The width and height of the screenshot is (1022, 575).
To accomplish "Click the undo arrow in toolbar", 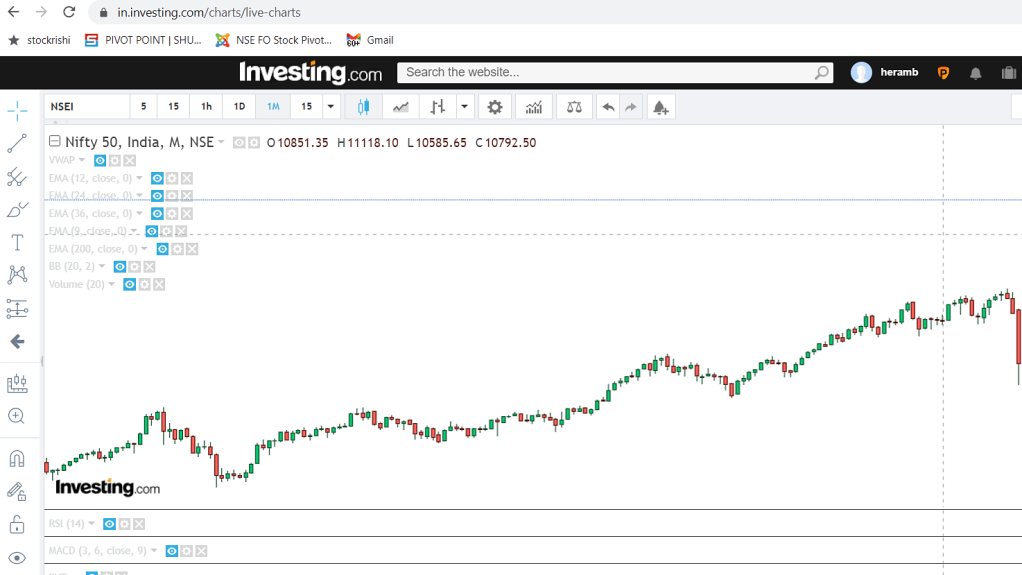I will point(608,107).
